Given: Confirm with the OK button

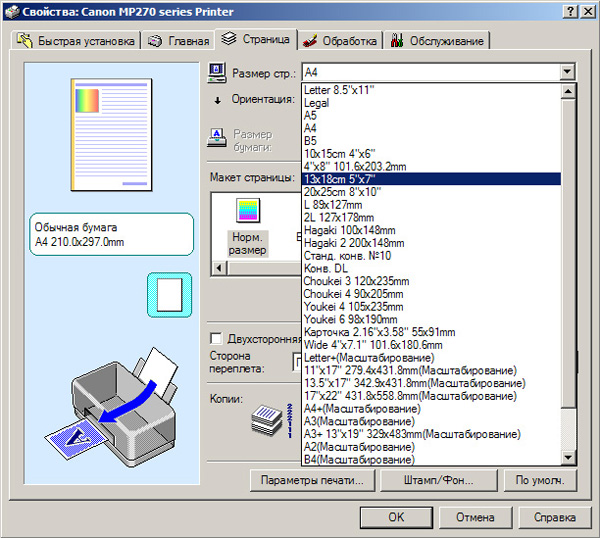Looking at the screenshot, I should pyautogui.click(x=396, y=517).
